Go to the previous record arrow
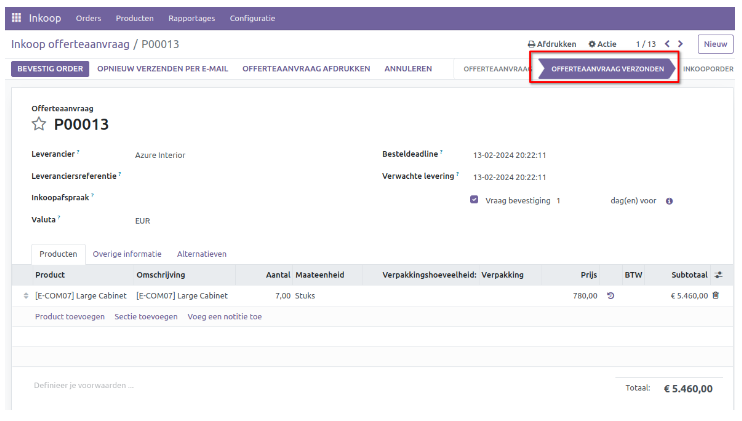This screenshot has width=742, height=421. click(667, 44)
